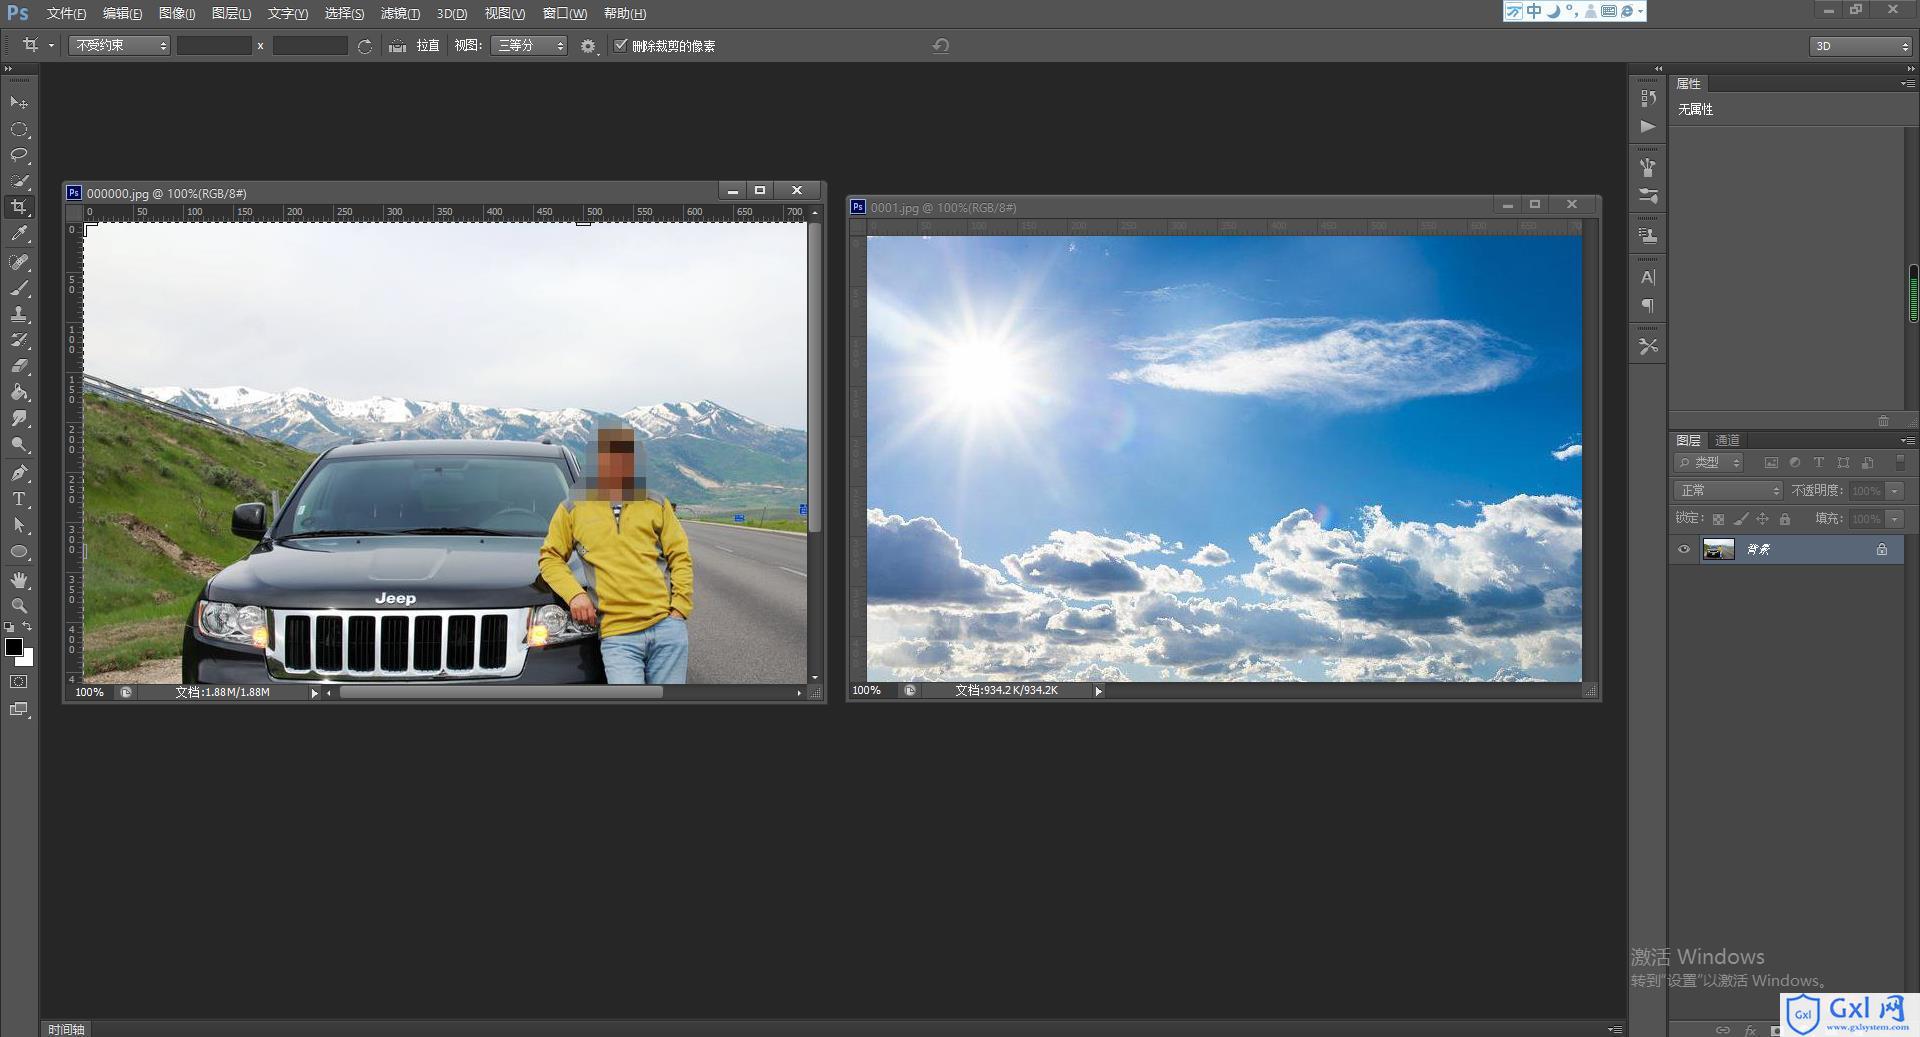Viewport: 1920px width, 1037px height.
Task: Select the Crop tool in toolbox
Action: tap(19, 207)
